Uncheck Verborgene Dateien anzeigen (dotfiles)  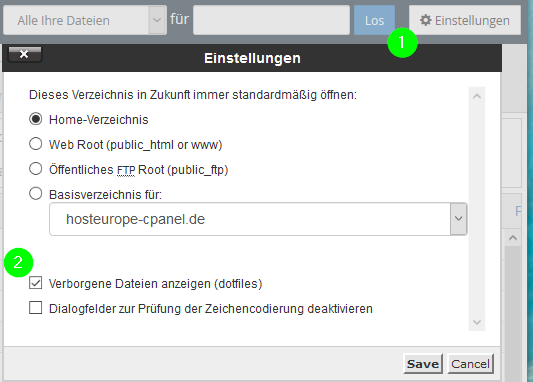pos(36,283)
